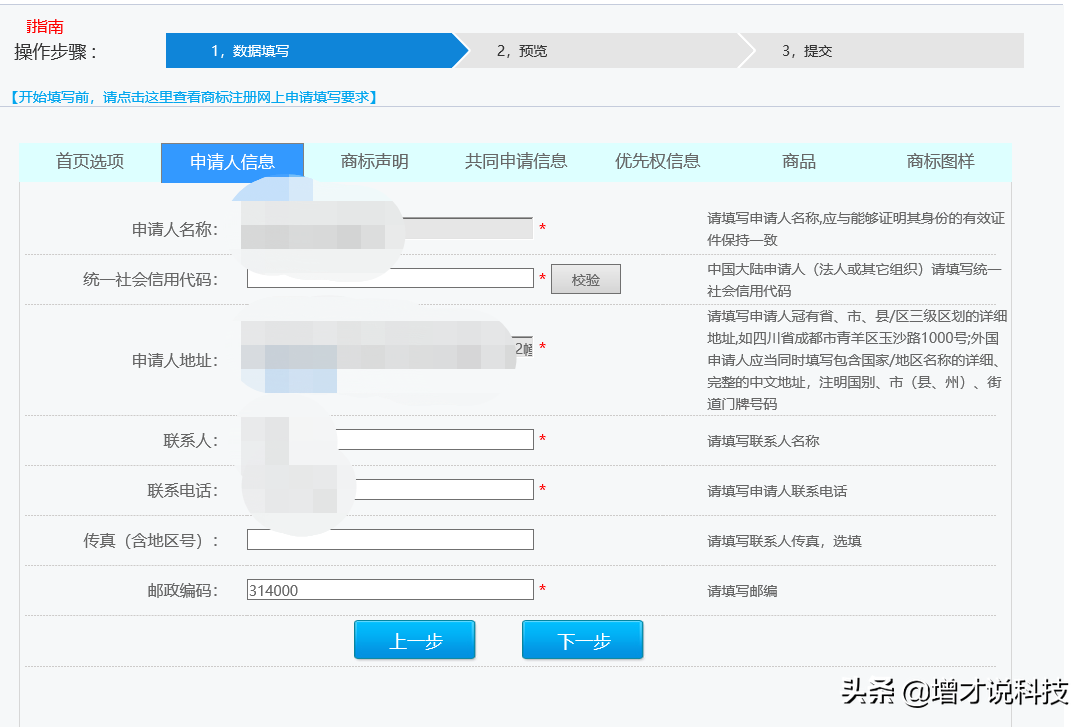The width and height of the screenshot is (1090, 727).
Task: Select the 传真 fax number field
Action: (390, 540)
